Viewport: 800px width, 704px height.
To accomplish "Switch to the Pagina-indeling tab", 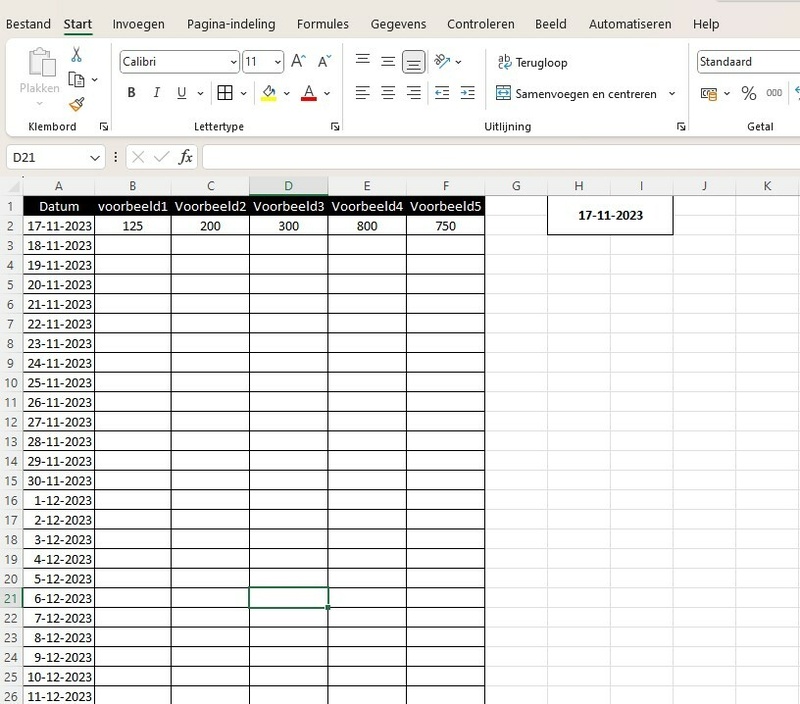I will pyautogui.click(x=231, y=24).
